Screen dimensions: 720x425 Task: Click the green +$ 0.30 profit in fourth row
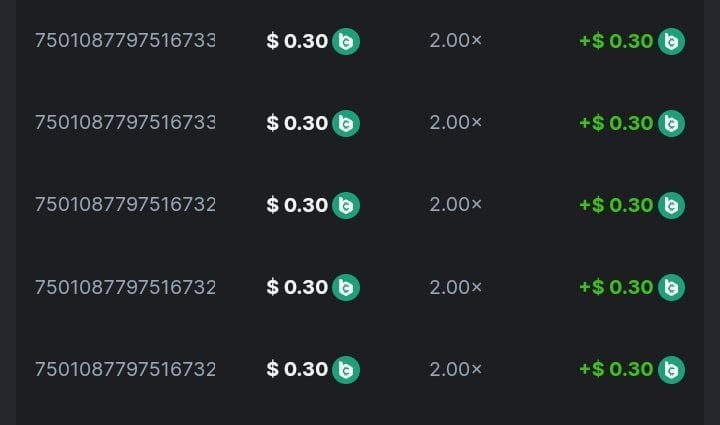click(x=615, y=287)
